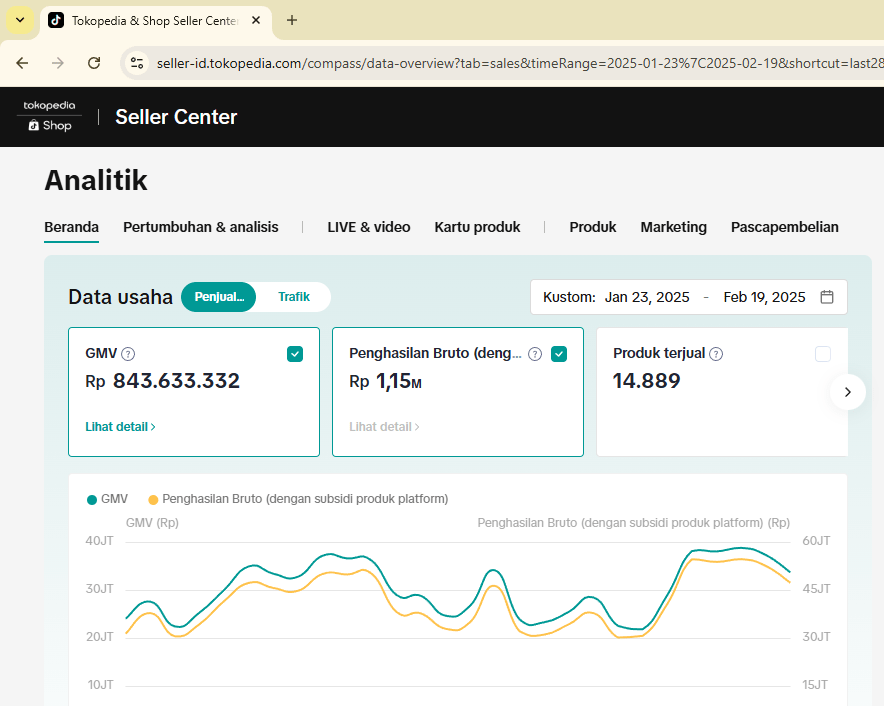Uncheck the GMV metric checkbox

[295, 354]
